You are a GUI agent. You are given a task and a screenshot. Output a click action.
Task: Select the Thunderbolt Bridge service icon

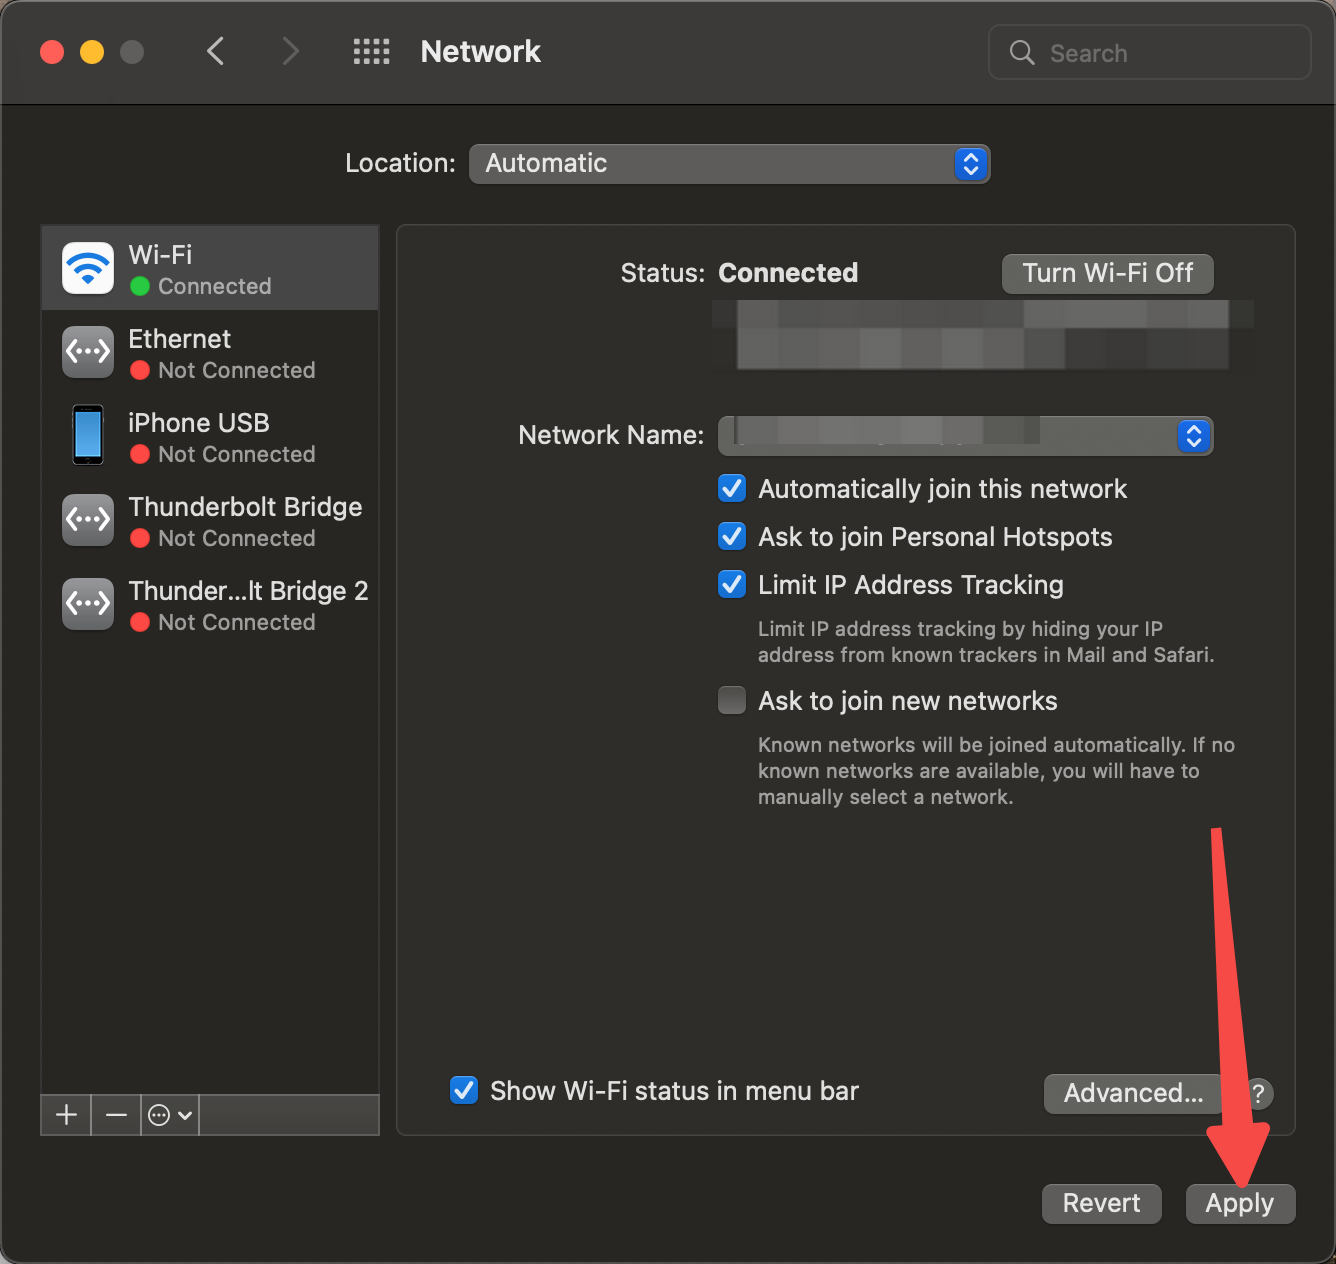click(x=88, y=520)
